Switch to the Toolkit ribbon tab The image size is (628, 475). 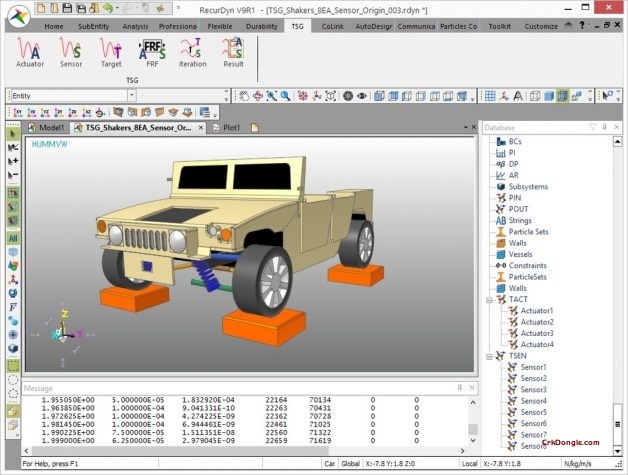click(x=499, y=26)
